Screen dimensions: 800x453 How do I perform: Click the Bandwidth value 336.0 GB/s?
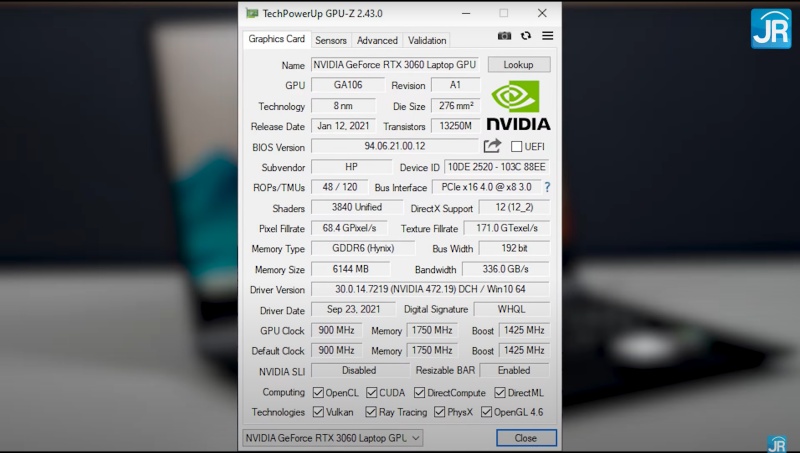click(x=505, y=269)
